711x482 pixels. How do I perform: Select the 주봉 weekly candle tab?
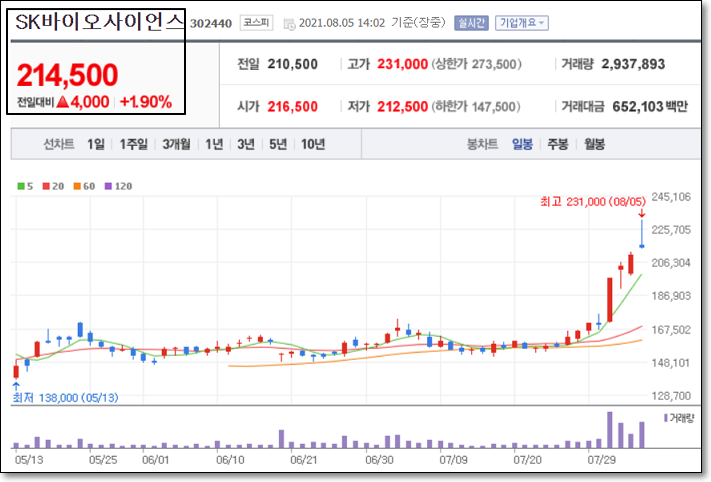558,144
